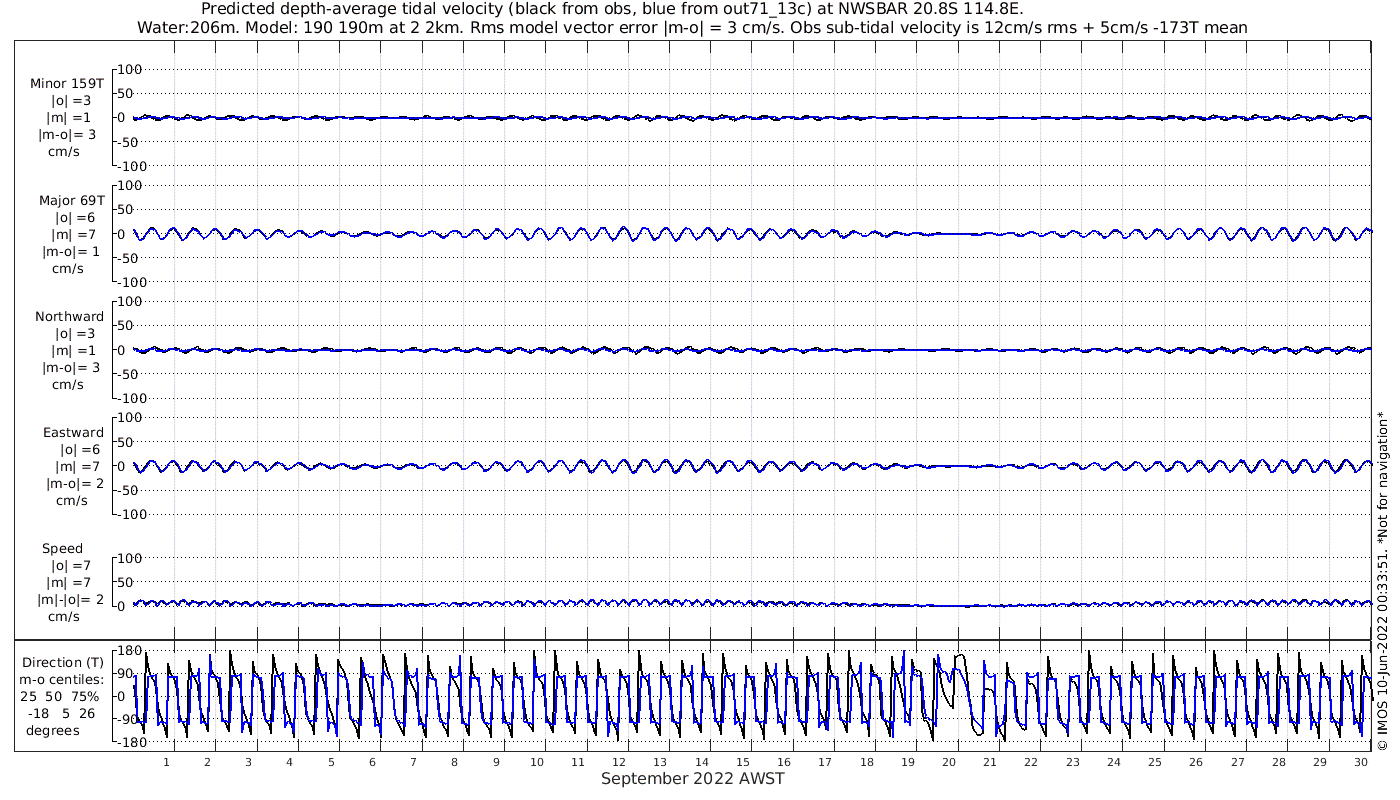Click the 'm-o centiles:' label
Image resolution: width=1400 pixels, height=800 pixels.
(x=62, y=679)
